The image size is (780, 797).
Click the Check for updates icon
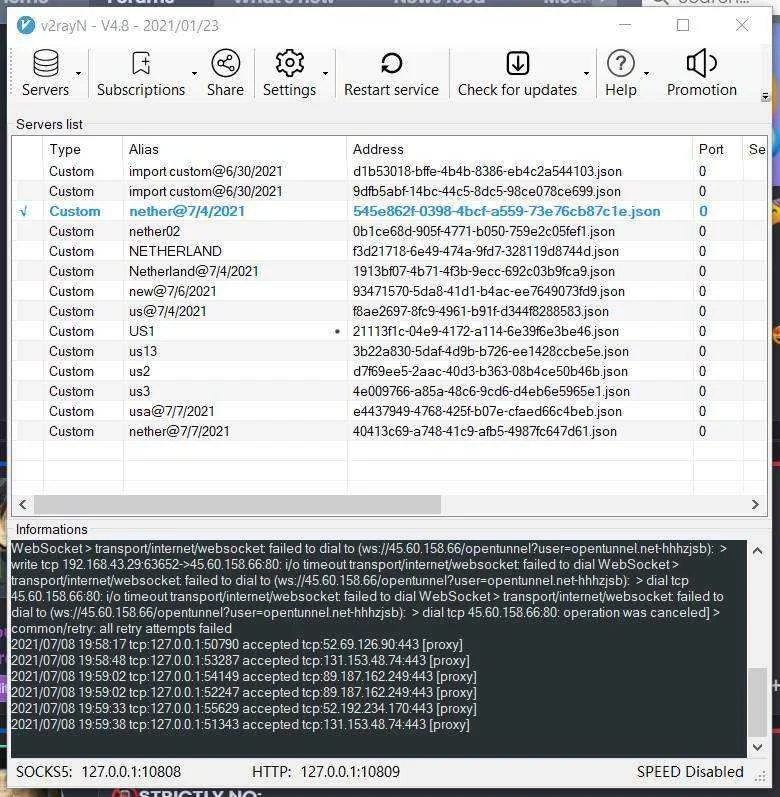(518, 64)
